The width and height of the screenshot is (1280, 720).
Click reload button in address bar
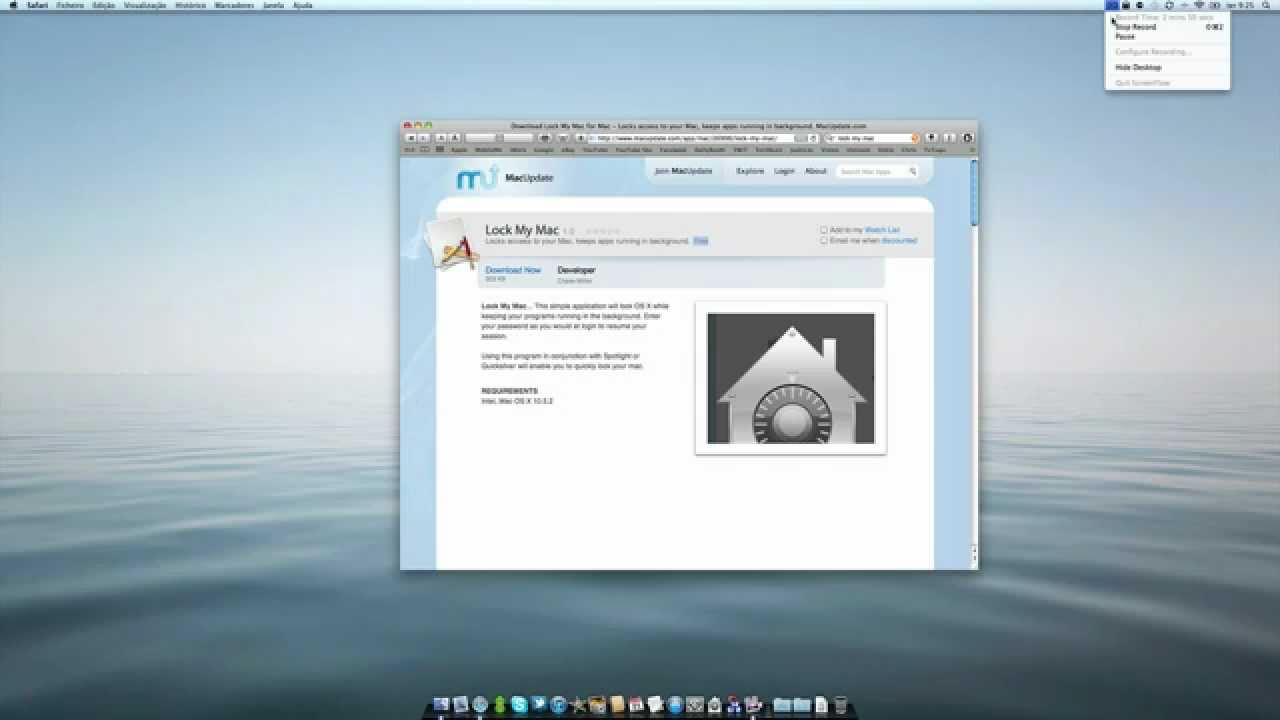(812, 138)
